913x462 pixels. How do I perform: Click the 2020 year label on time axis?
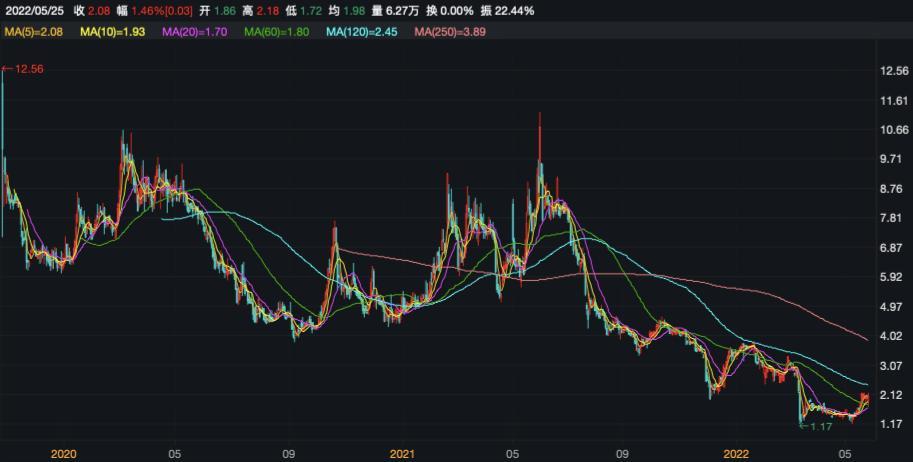point(63,453)
